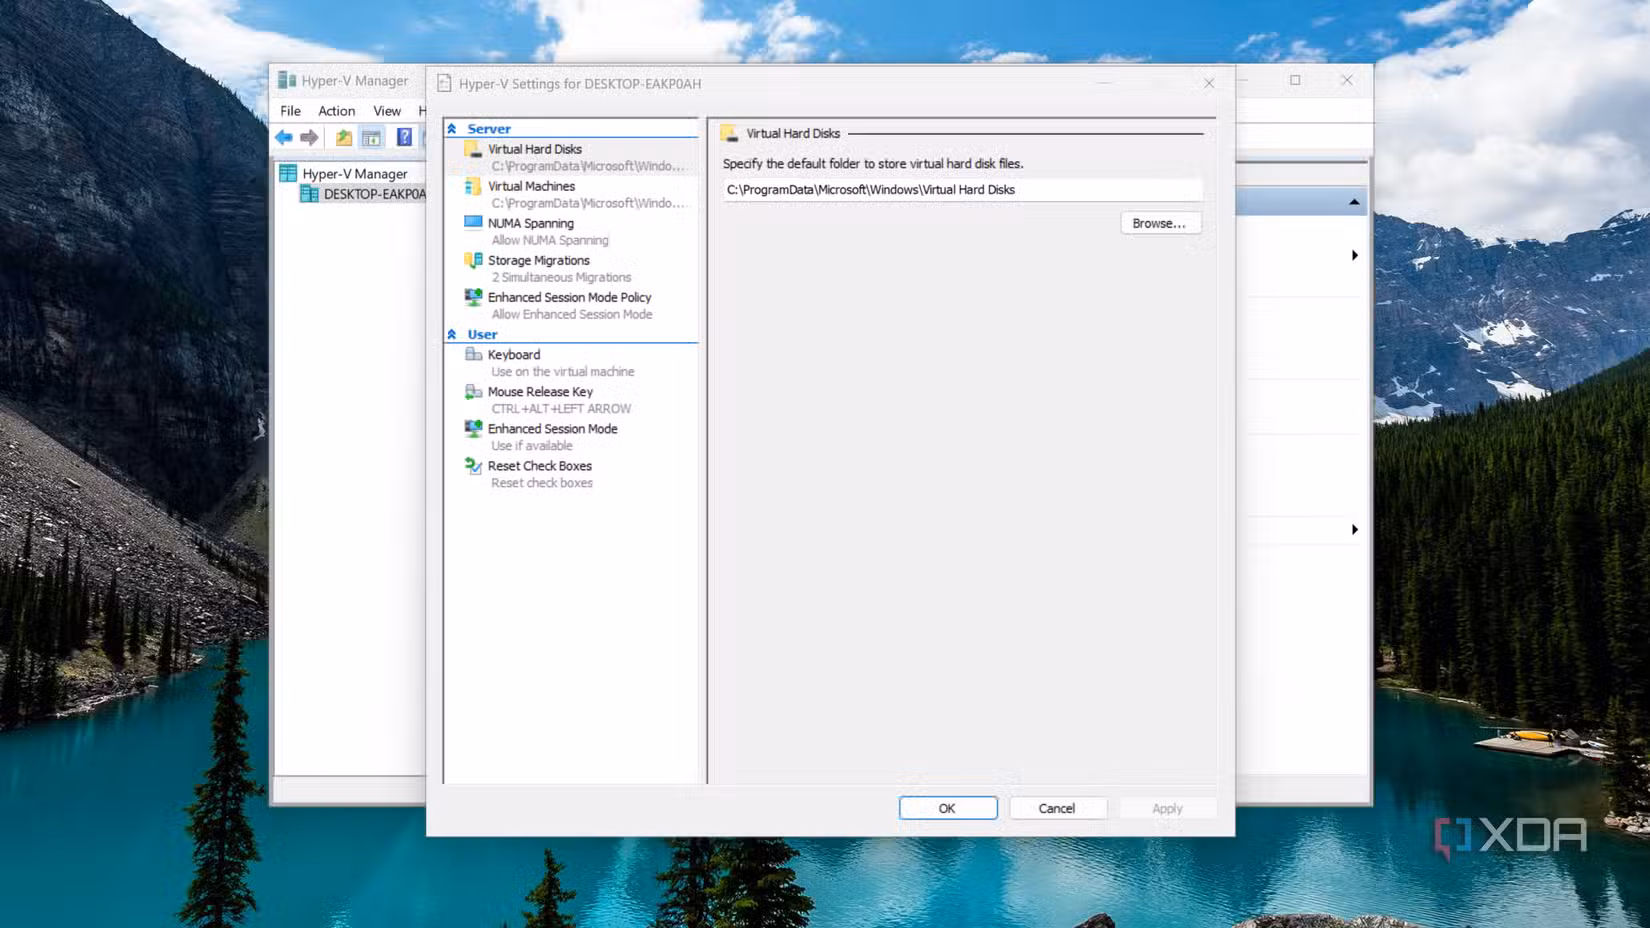This screenshot has height=928, width=1650.
Task: Click 'Use on the virtual machine' subtext
Action: pos(563,371)
